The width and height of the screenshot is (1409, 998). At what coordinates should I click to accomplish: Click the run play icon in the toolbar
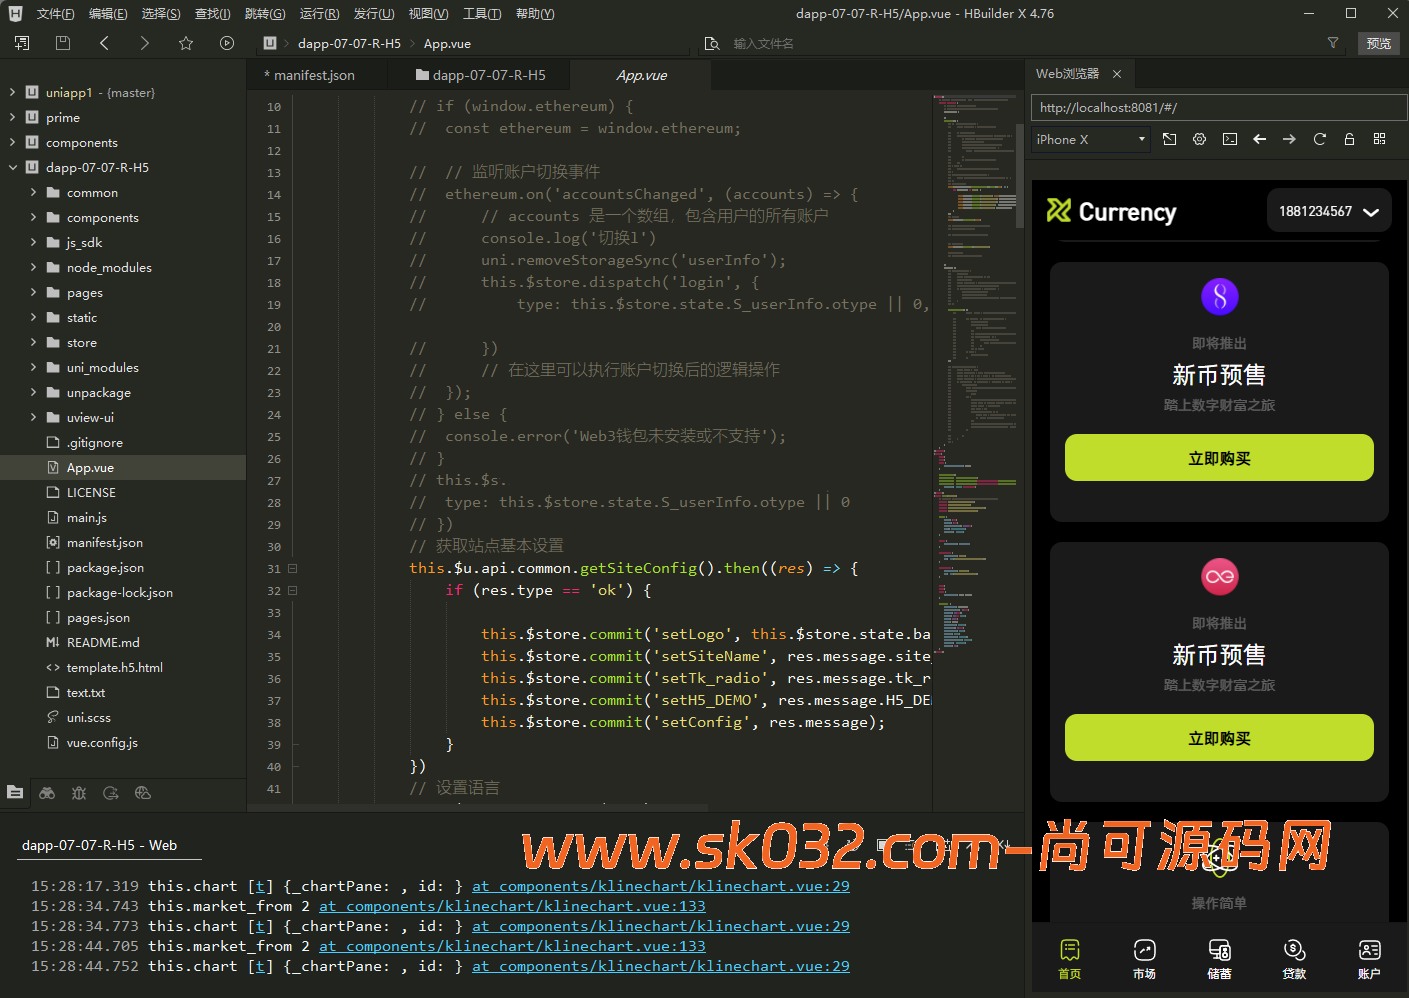[x=227, y=43]
